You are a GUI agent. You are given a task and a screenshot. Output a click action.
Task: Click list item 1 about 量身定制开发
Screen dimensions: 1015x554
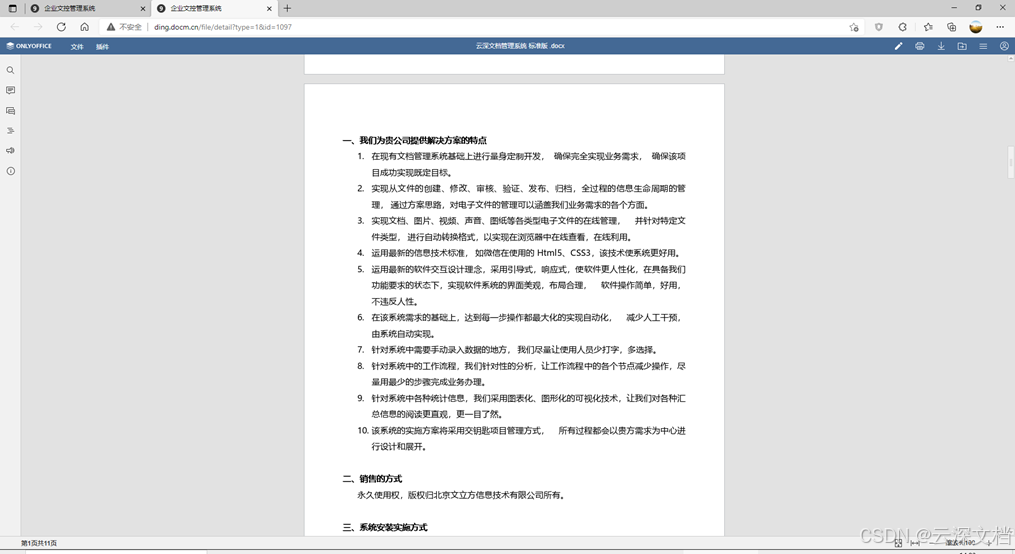pyautogui.click(x=521, y=164)
